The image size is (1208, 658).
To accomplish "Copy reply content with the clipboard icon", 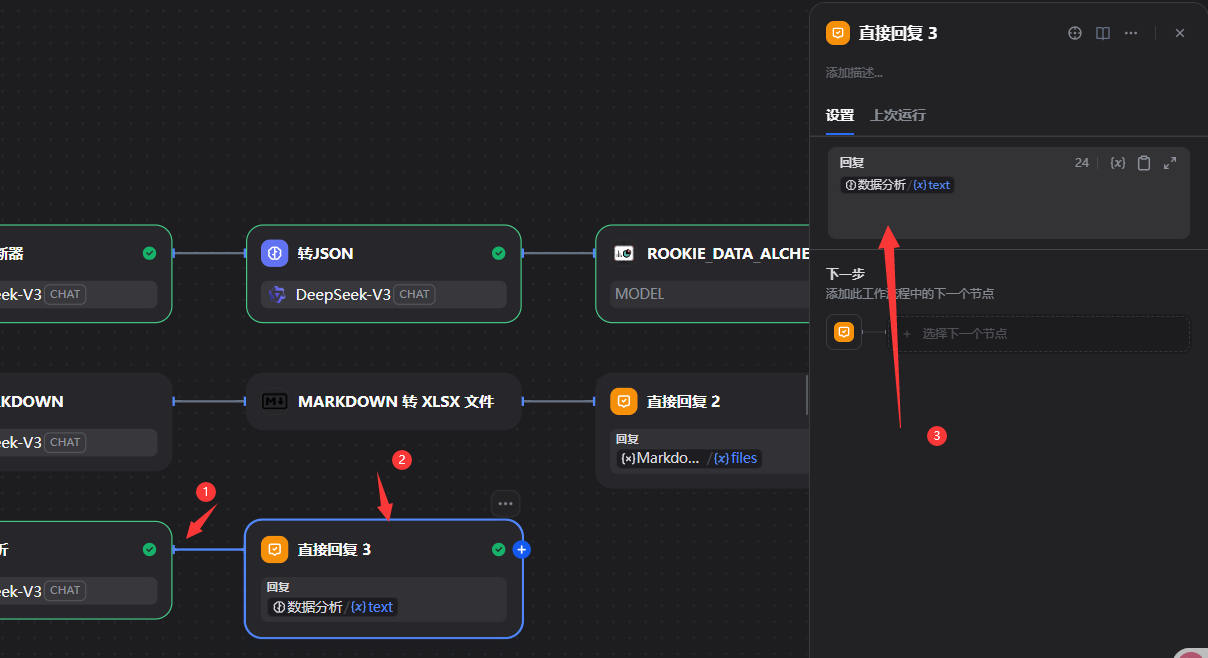I will [x=1144, y=163].
